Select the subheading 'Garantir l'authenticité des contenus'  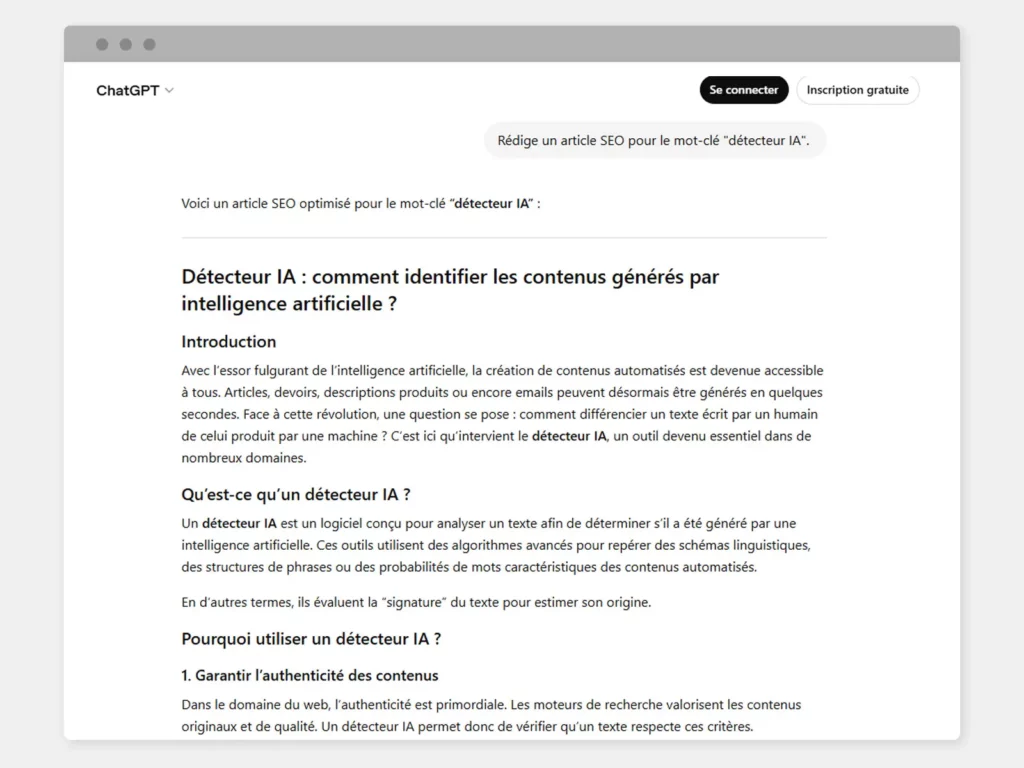coord(309,675)
